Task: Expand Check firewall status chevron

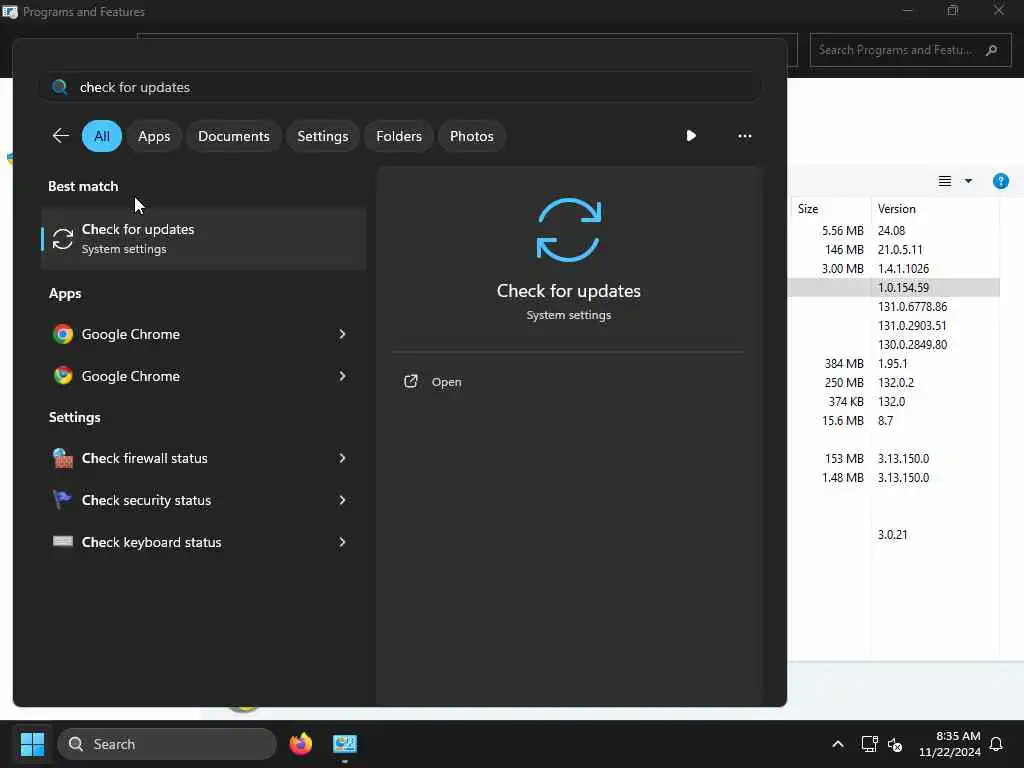Action: pos(342,458)
